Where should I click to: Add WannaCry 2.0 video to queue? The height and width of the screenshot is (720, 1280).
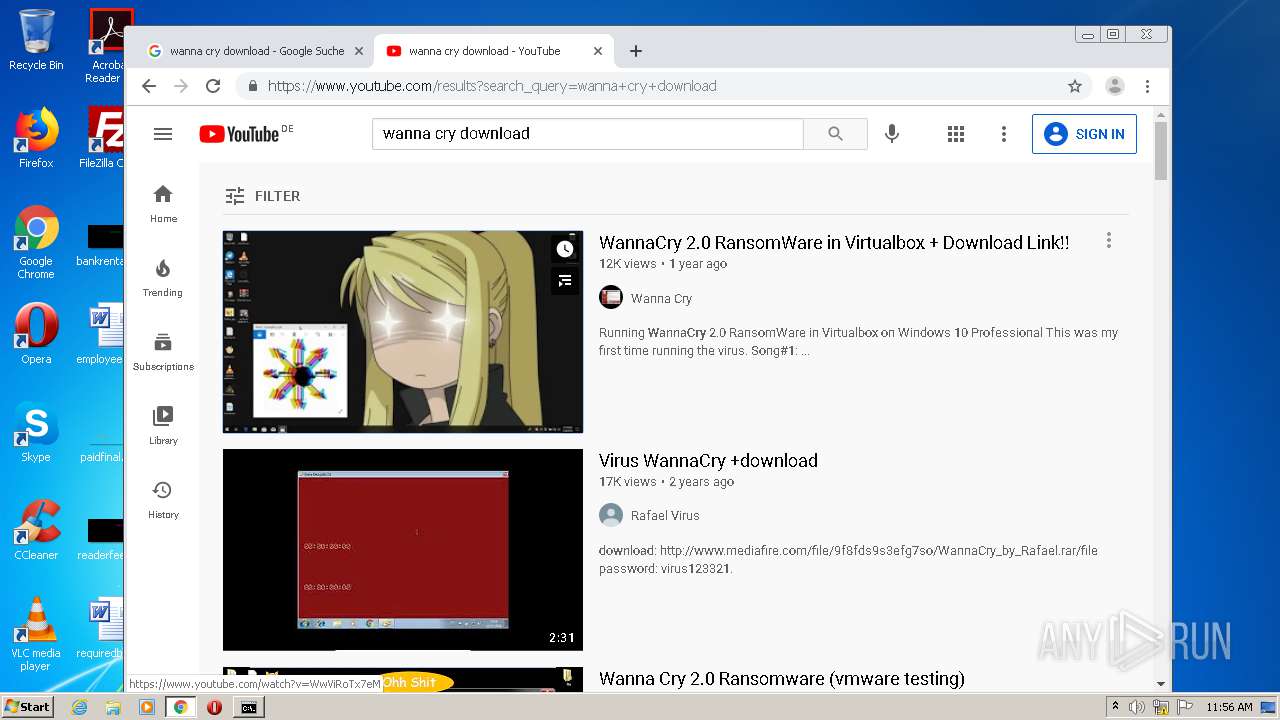coord(565,281)
